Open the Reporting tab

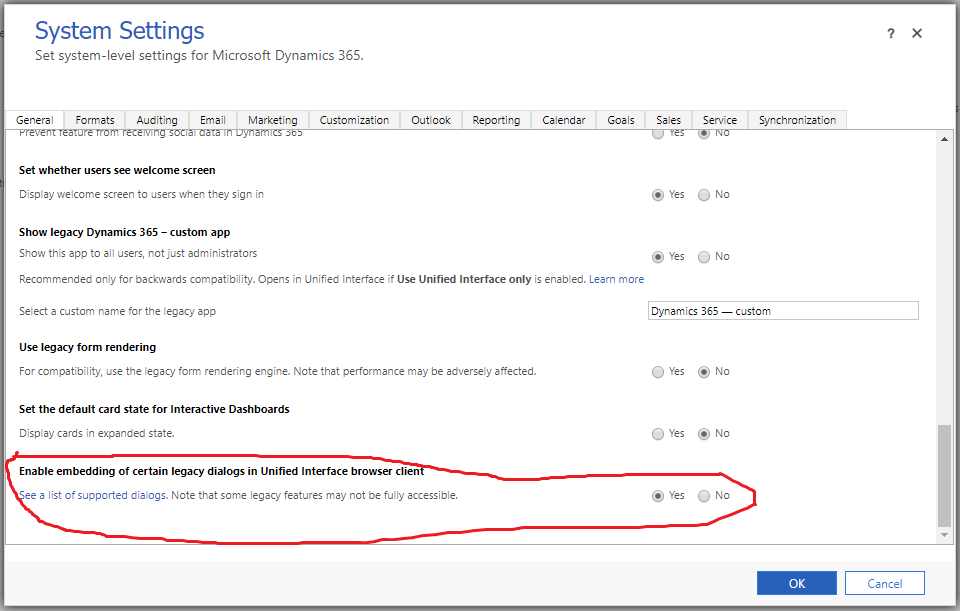[497, 120]
